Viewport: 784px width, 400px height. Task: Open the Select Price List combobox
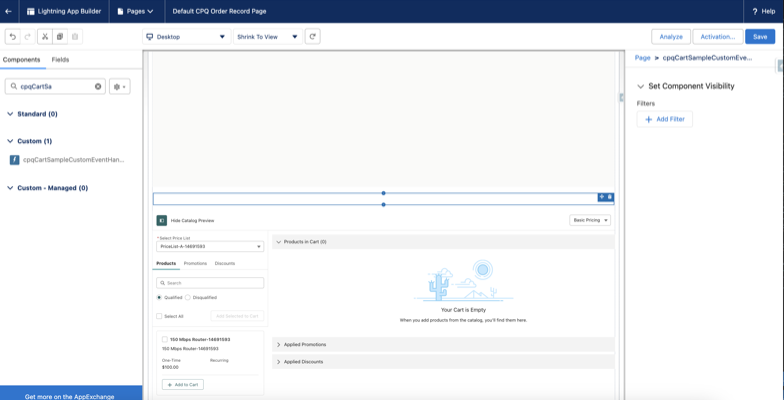click(210, 246)
